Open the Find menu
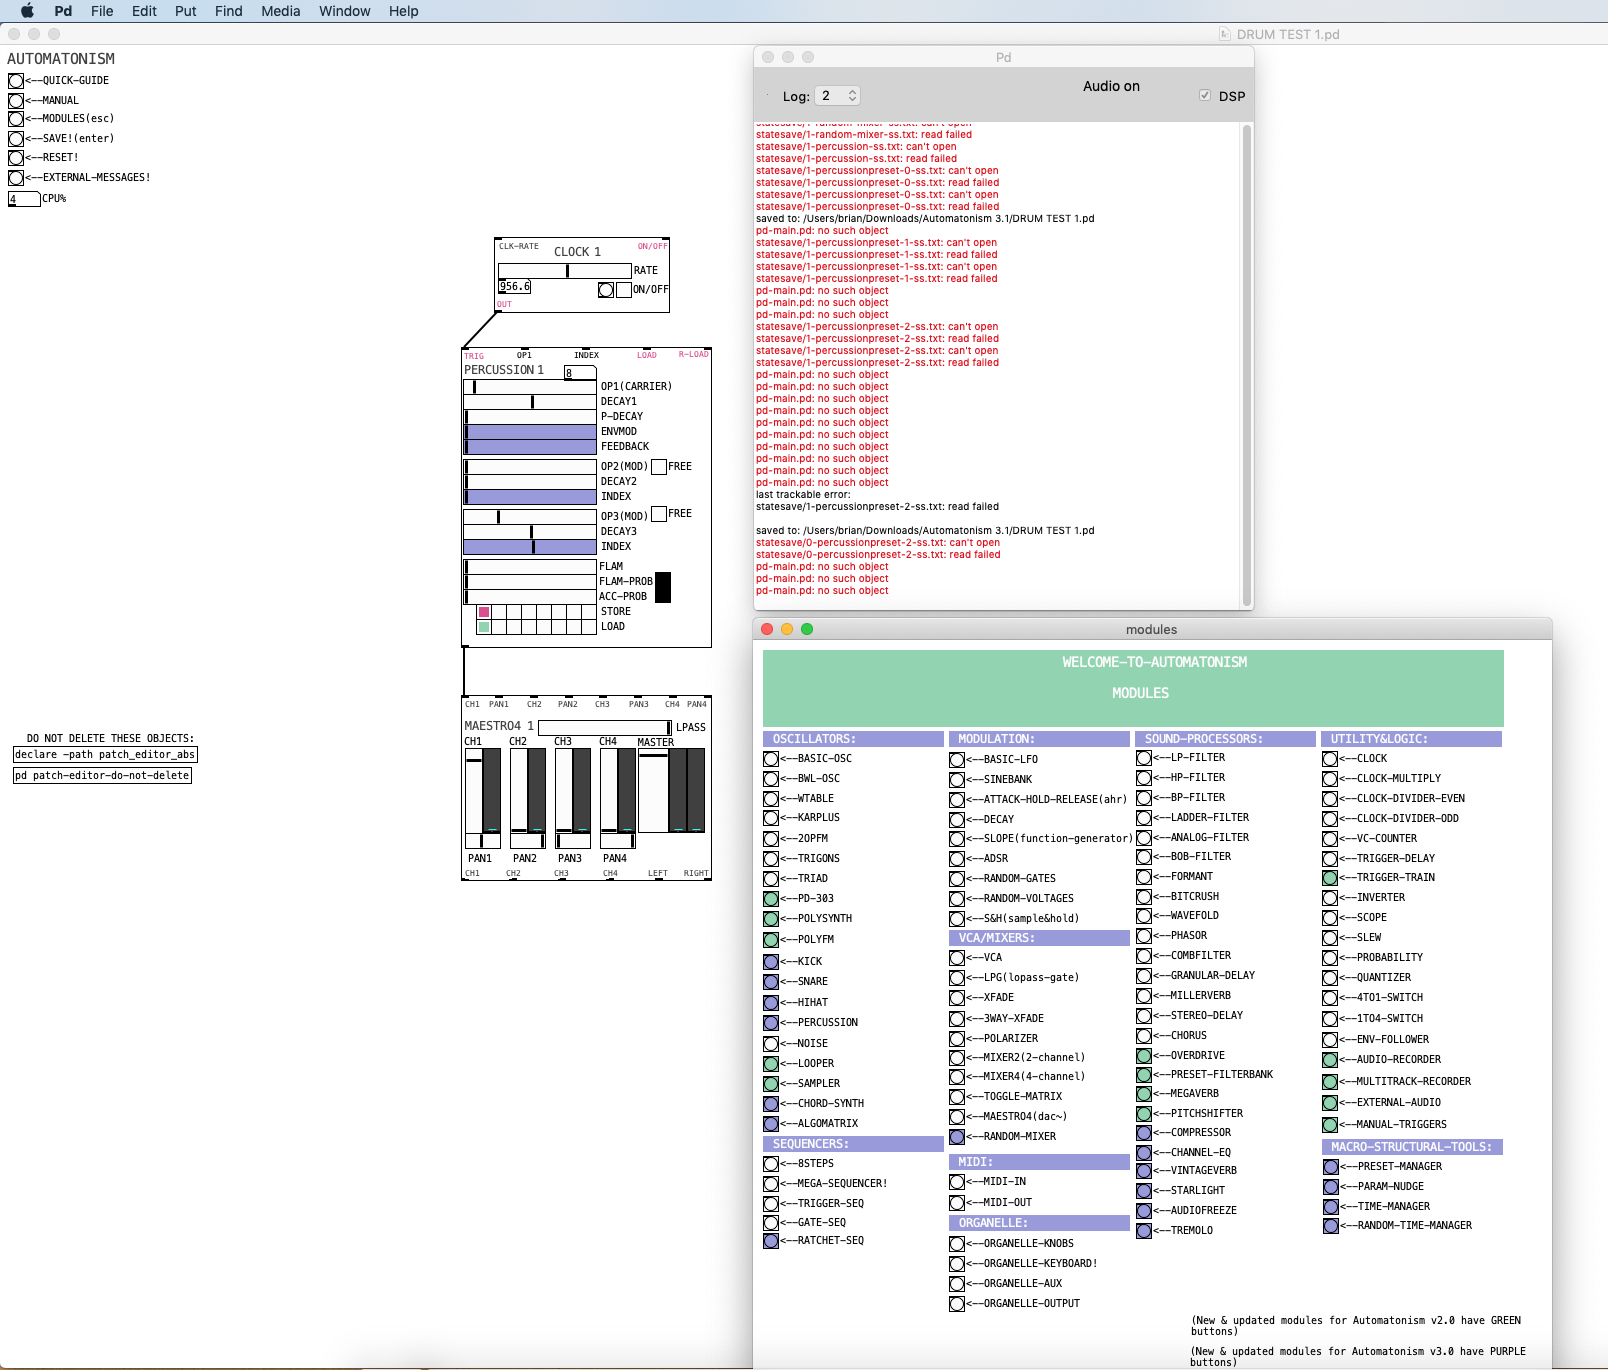 pos(229,11)
